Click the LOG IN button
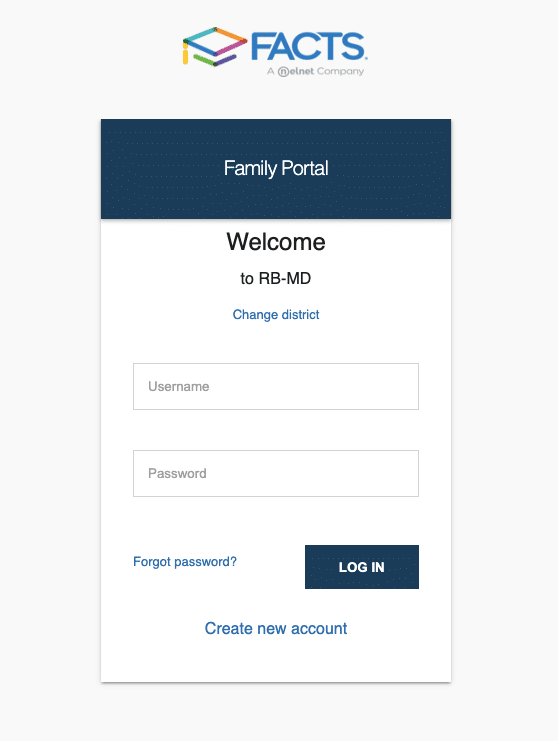558x741 pixels. click(362, 567)
